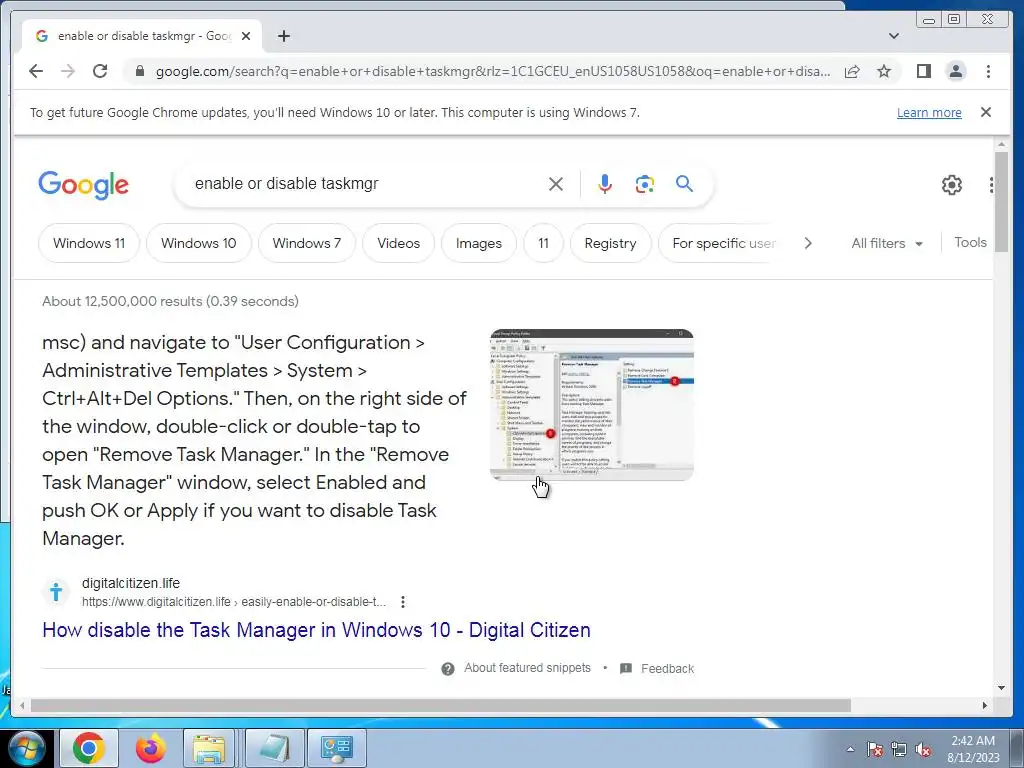Click the right arrow of horizontal scrollbar
This screenshot has width=1024, height=768.
pos(985,705)
